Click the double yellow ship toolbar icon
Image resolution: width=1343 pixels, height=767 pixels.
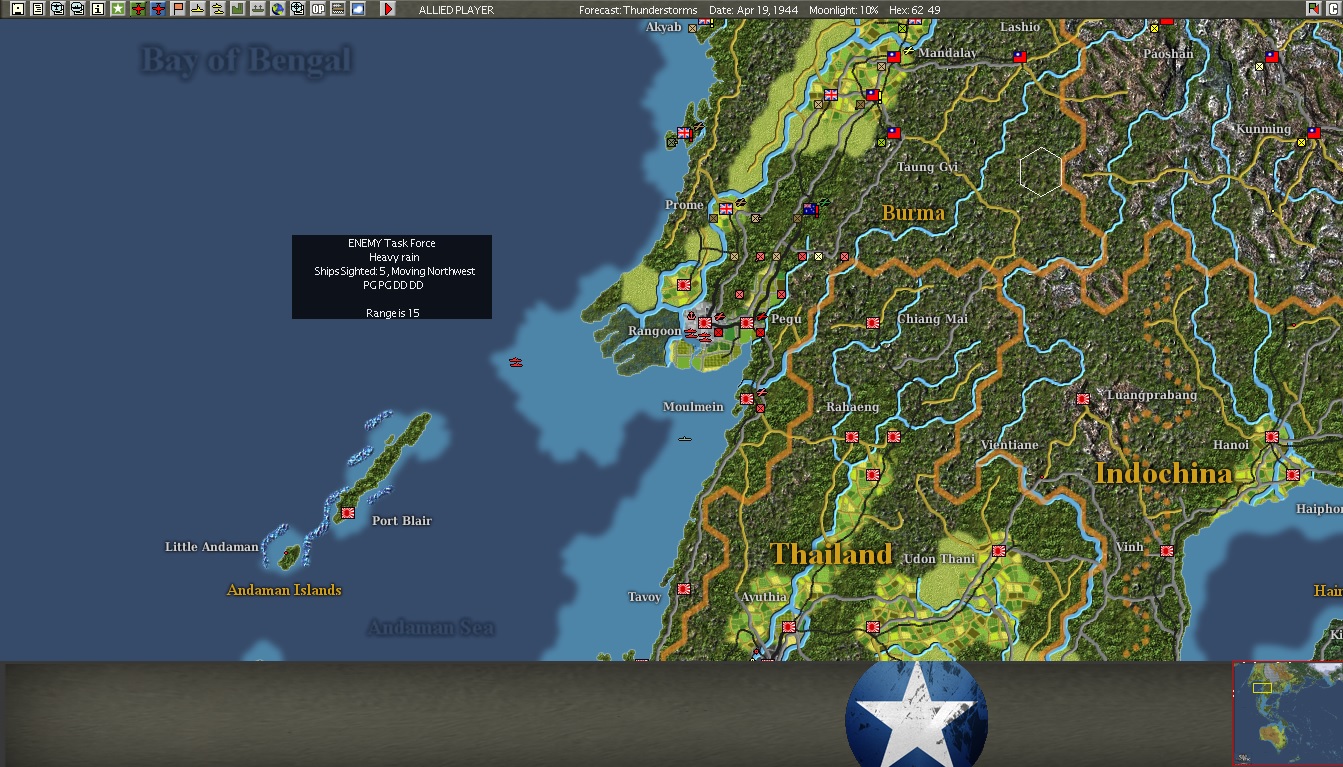click(217, 9)
